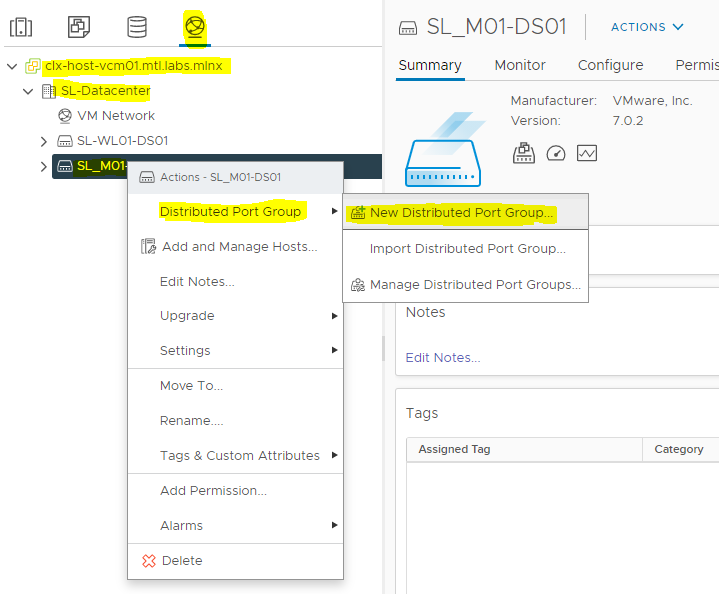Click the performance chart icon in Summary
The width and height of the screenshot is (719, 594).
point(587,153)
